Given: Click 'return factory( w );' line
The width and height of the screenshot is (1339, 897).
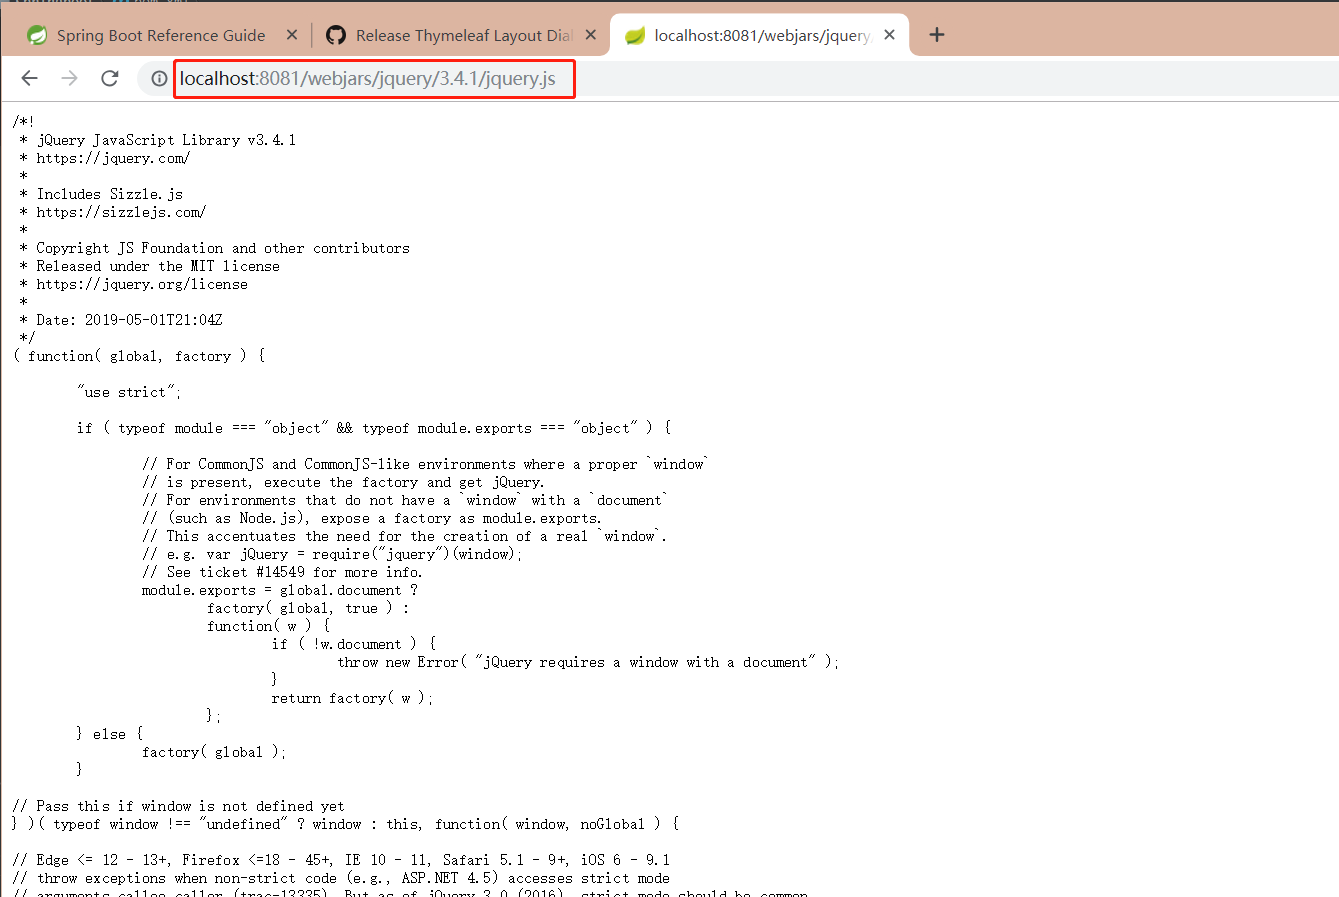Looking at the screenshot, I should [x=352, y=698].
